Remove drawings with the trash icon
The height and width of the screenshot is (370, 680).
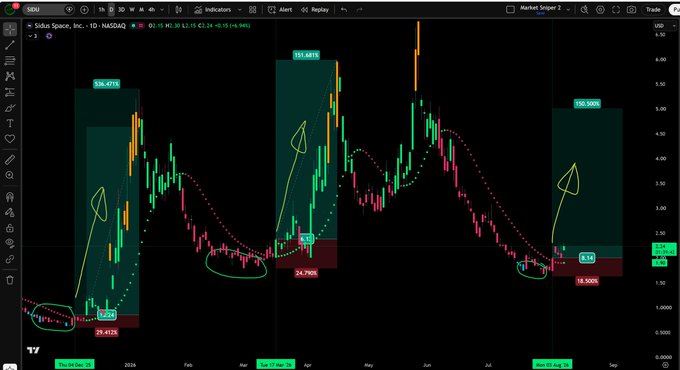point(10,280)
